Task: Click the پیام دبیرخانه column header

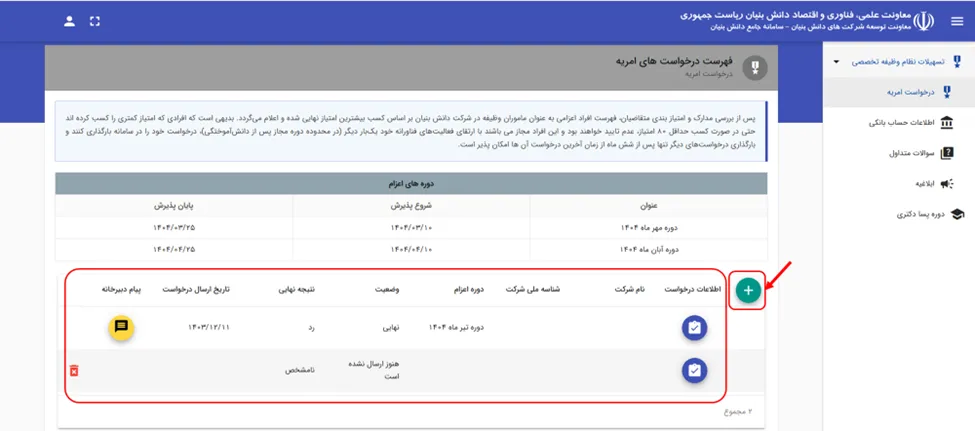Action: 122,290
